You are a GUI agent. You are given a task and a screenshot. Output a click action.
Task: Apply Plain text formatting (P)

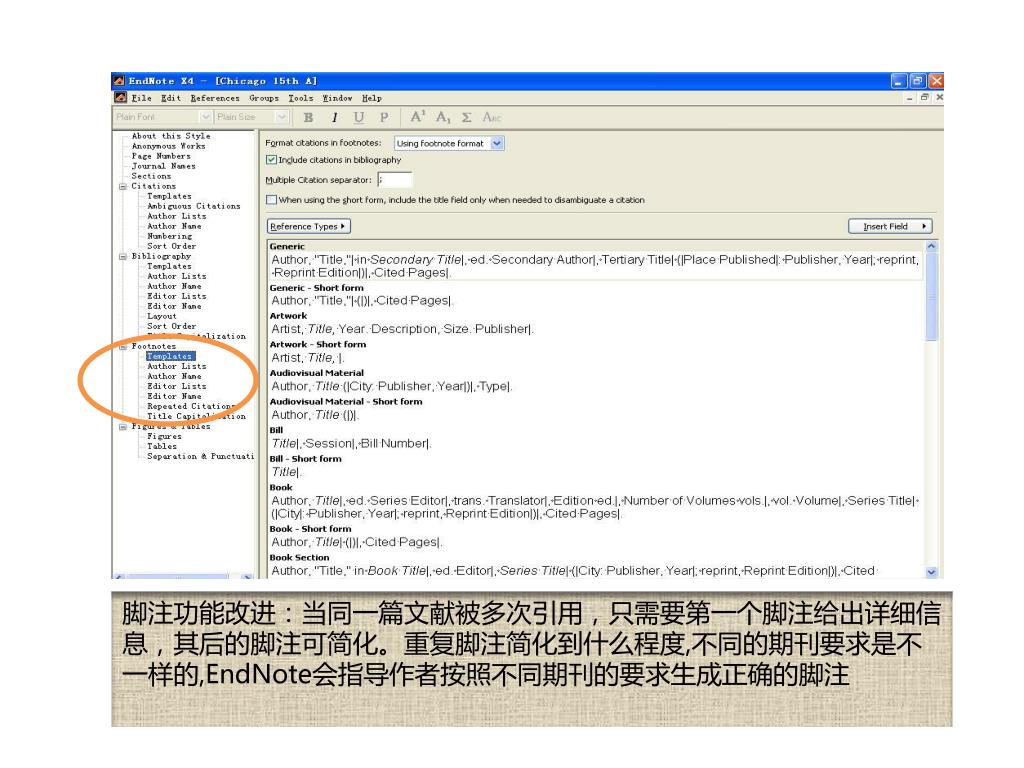pyautogui.click(x=384, y=118)
